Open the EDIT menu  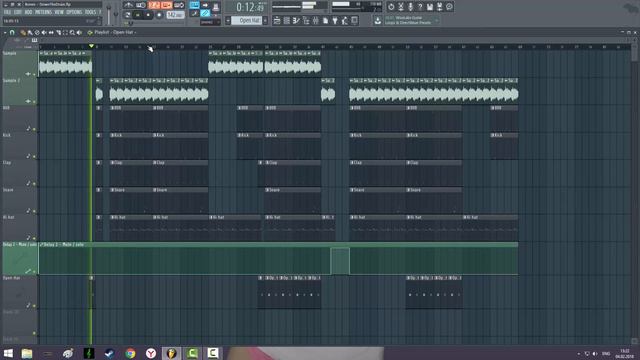[x=18, y=12]
